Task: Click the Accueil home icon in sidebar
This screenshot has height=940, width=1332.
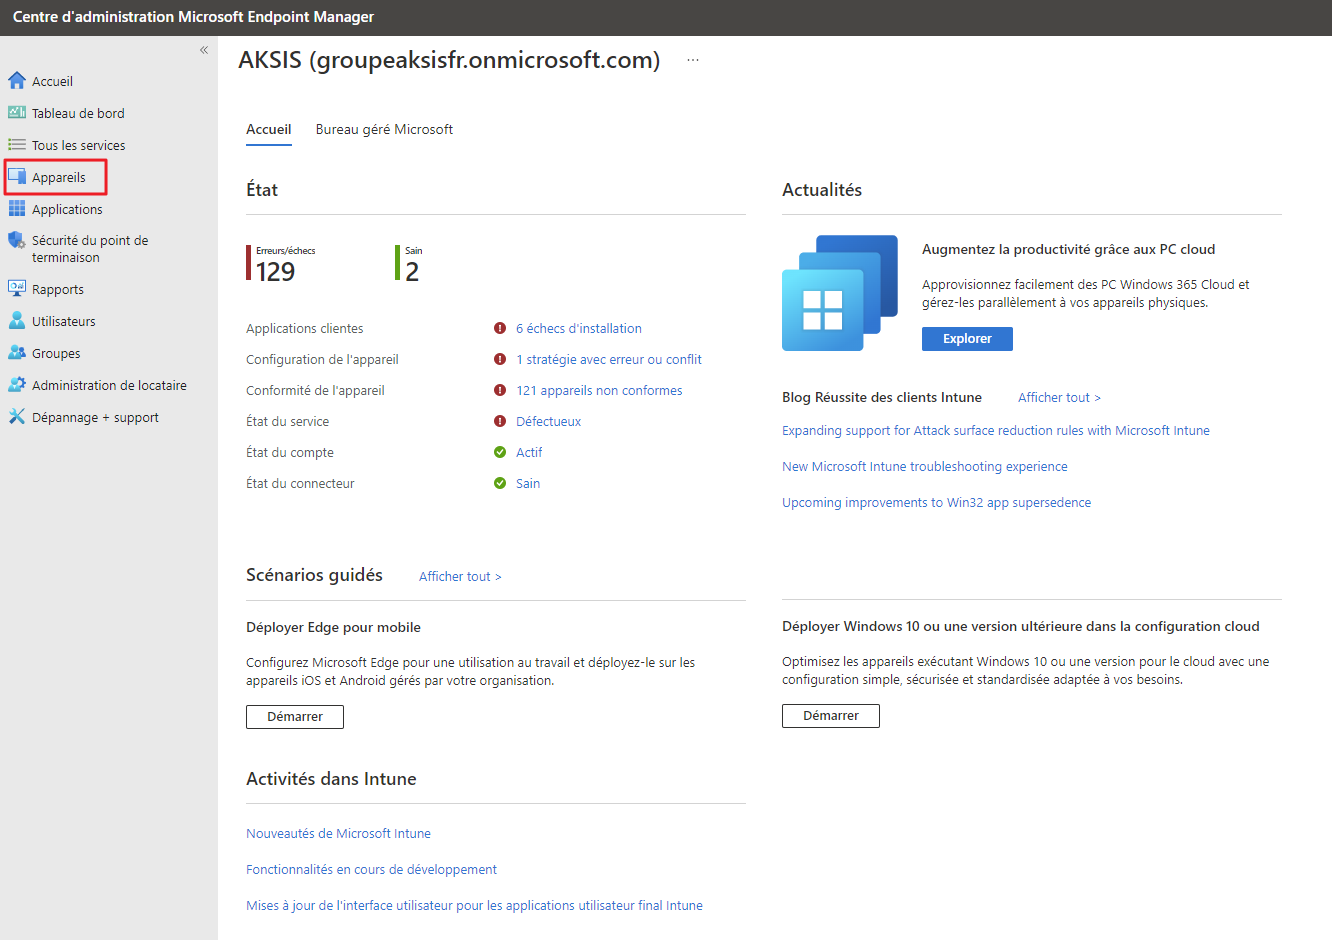Action: (x=17, y=81)
